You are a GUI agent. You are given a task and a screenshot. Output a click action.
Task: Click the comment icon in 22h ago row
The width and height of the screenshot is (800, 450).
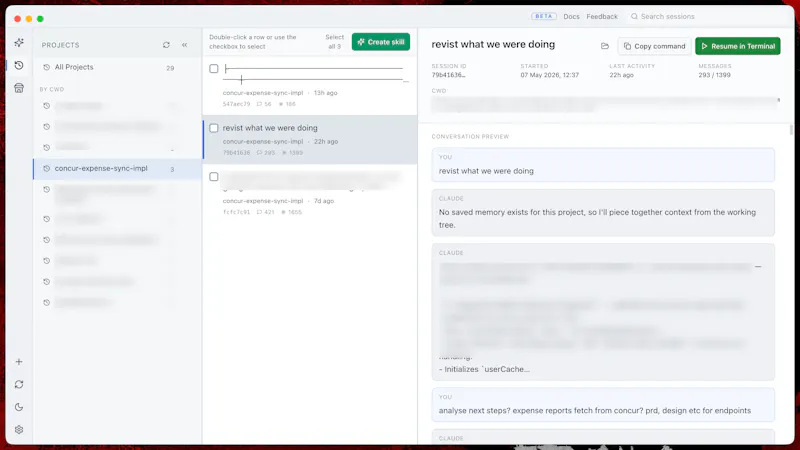click(x=259, y=153)
